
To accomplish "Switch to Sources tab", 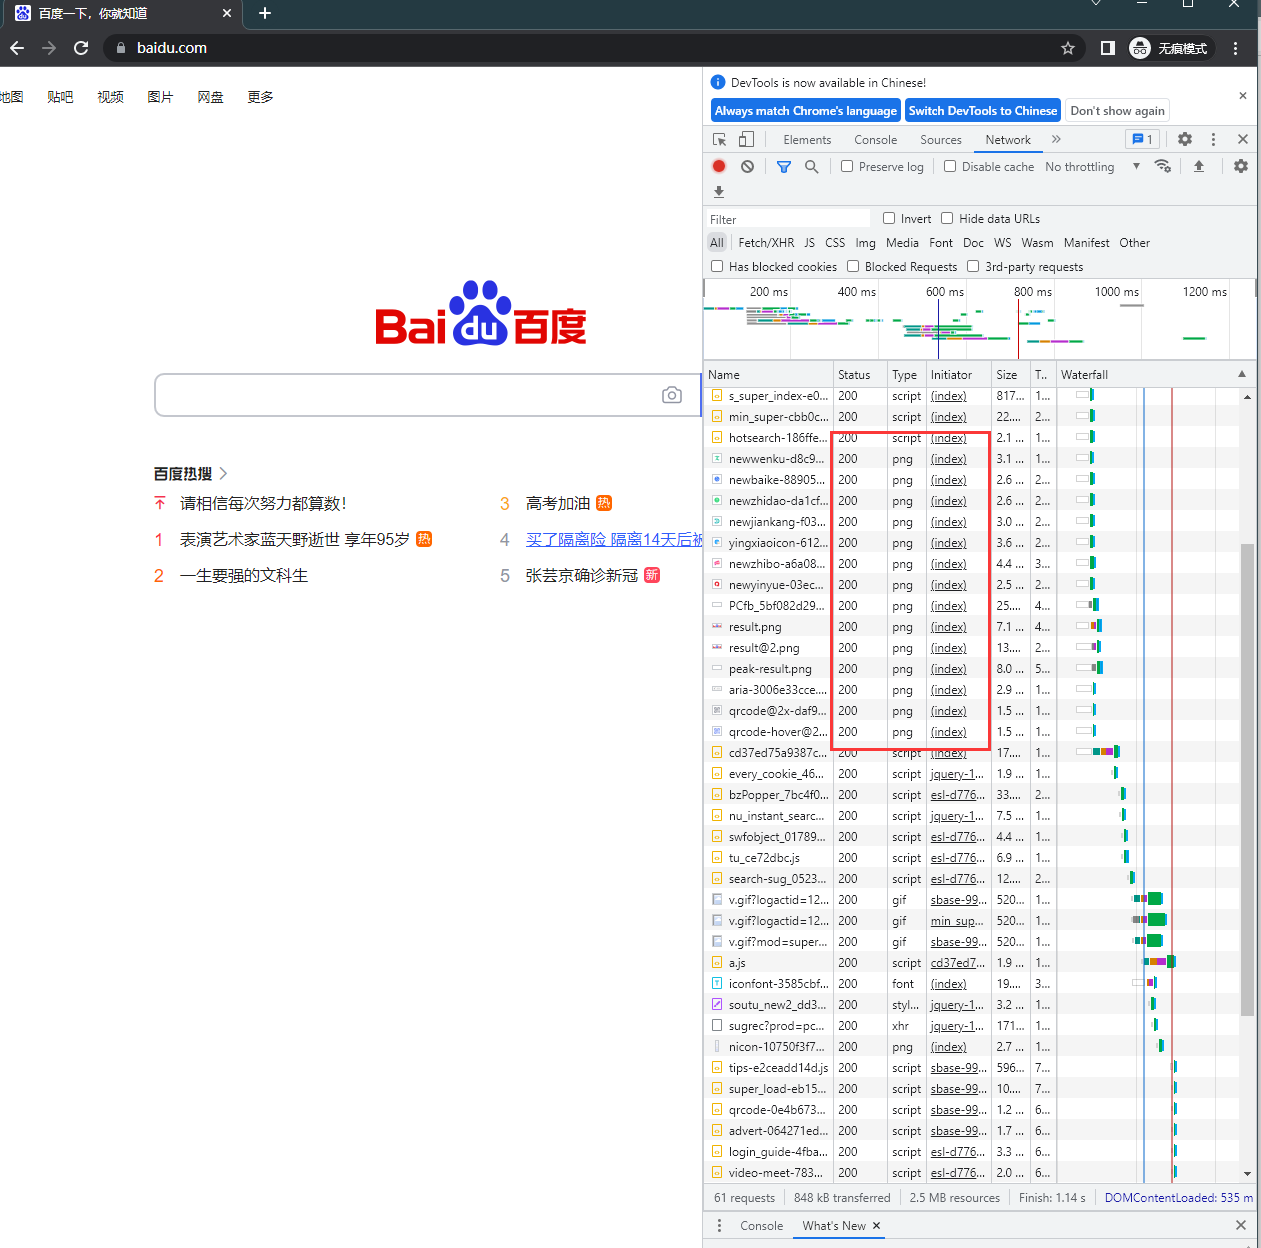I will click(x=941, y=140).
